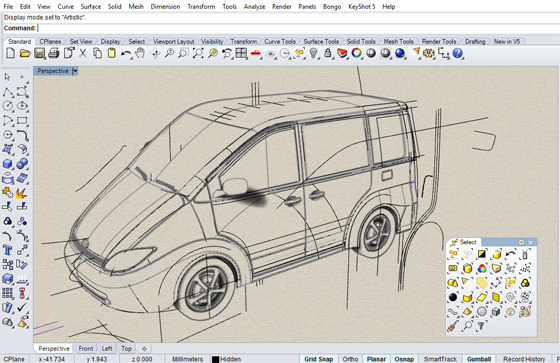560x363 pixels.
Task: Open the Select panel gear options
Action: [x=521, y=242]
